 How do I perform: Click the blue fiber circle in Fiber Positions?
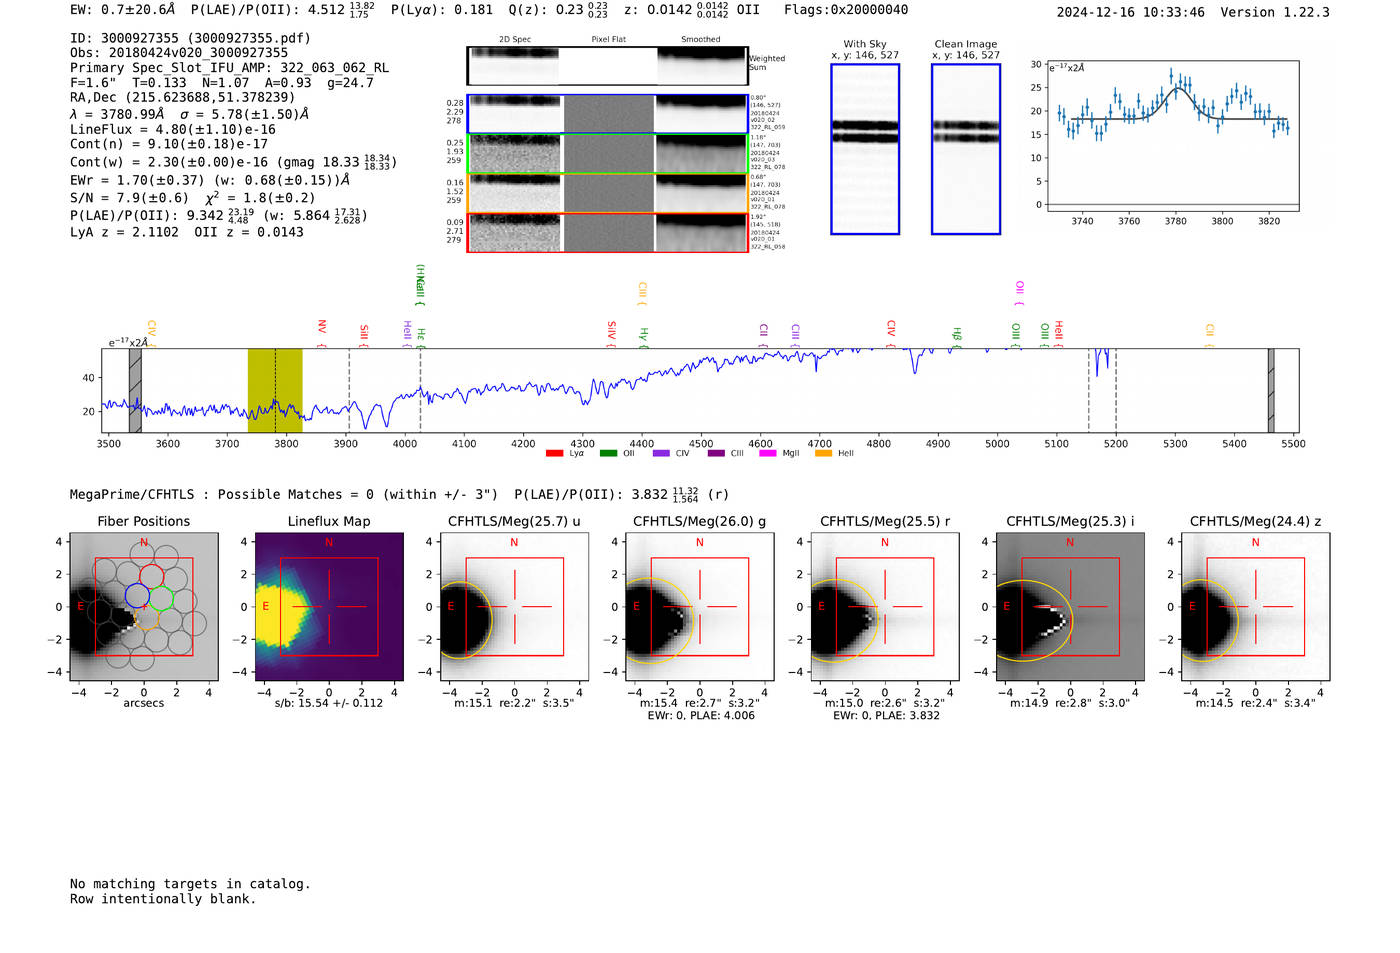click(137, 596)
